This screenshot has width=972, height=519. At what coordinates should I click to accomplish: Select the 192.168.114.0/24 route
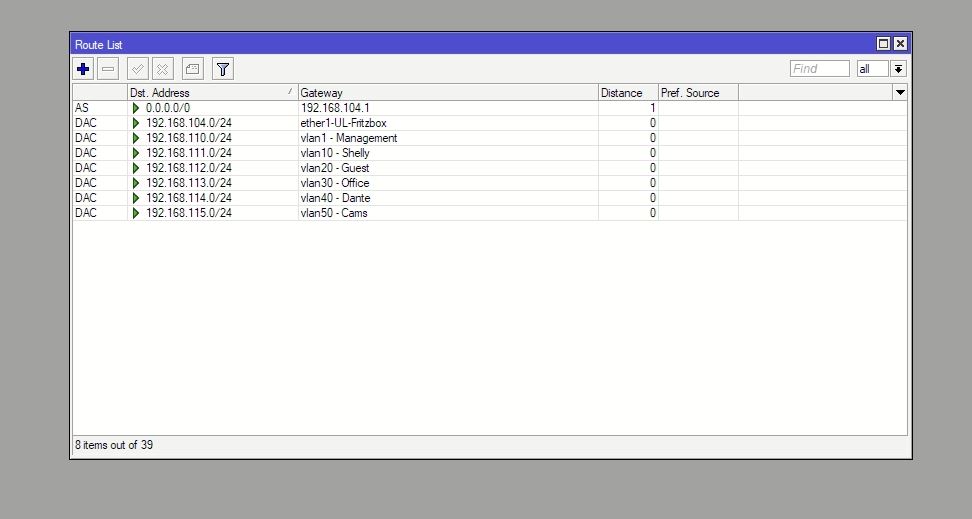[x=490, y=198]
